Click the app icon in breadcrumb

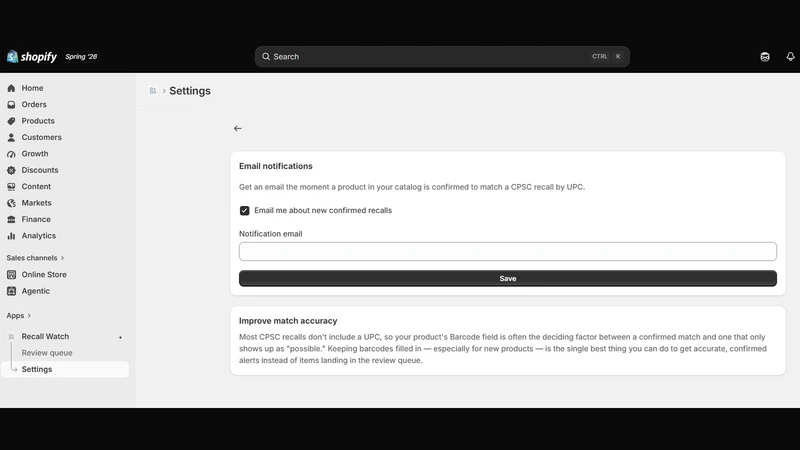[x=153, y=91]
